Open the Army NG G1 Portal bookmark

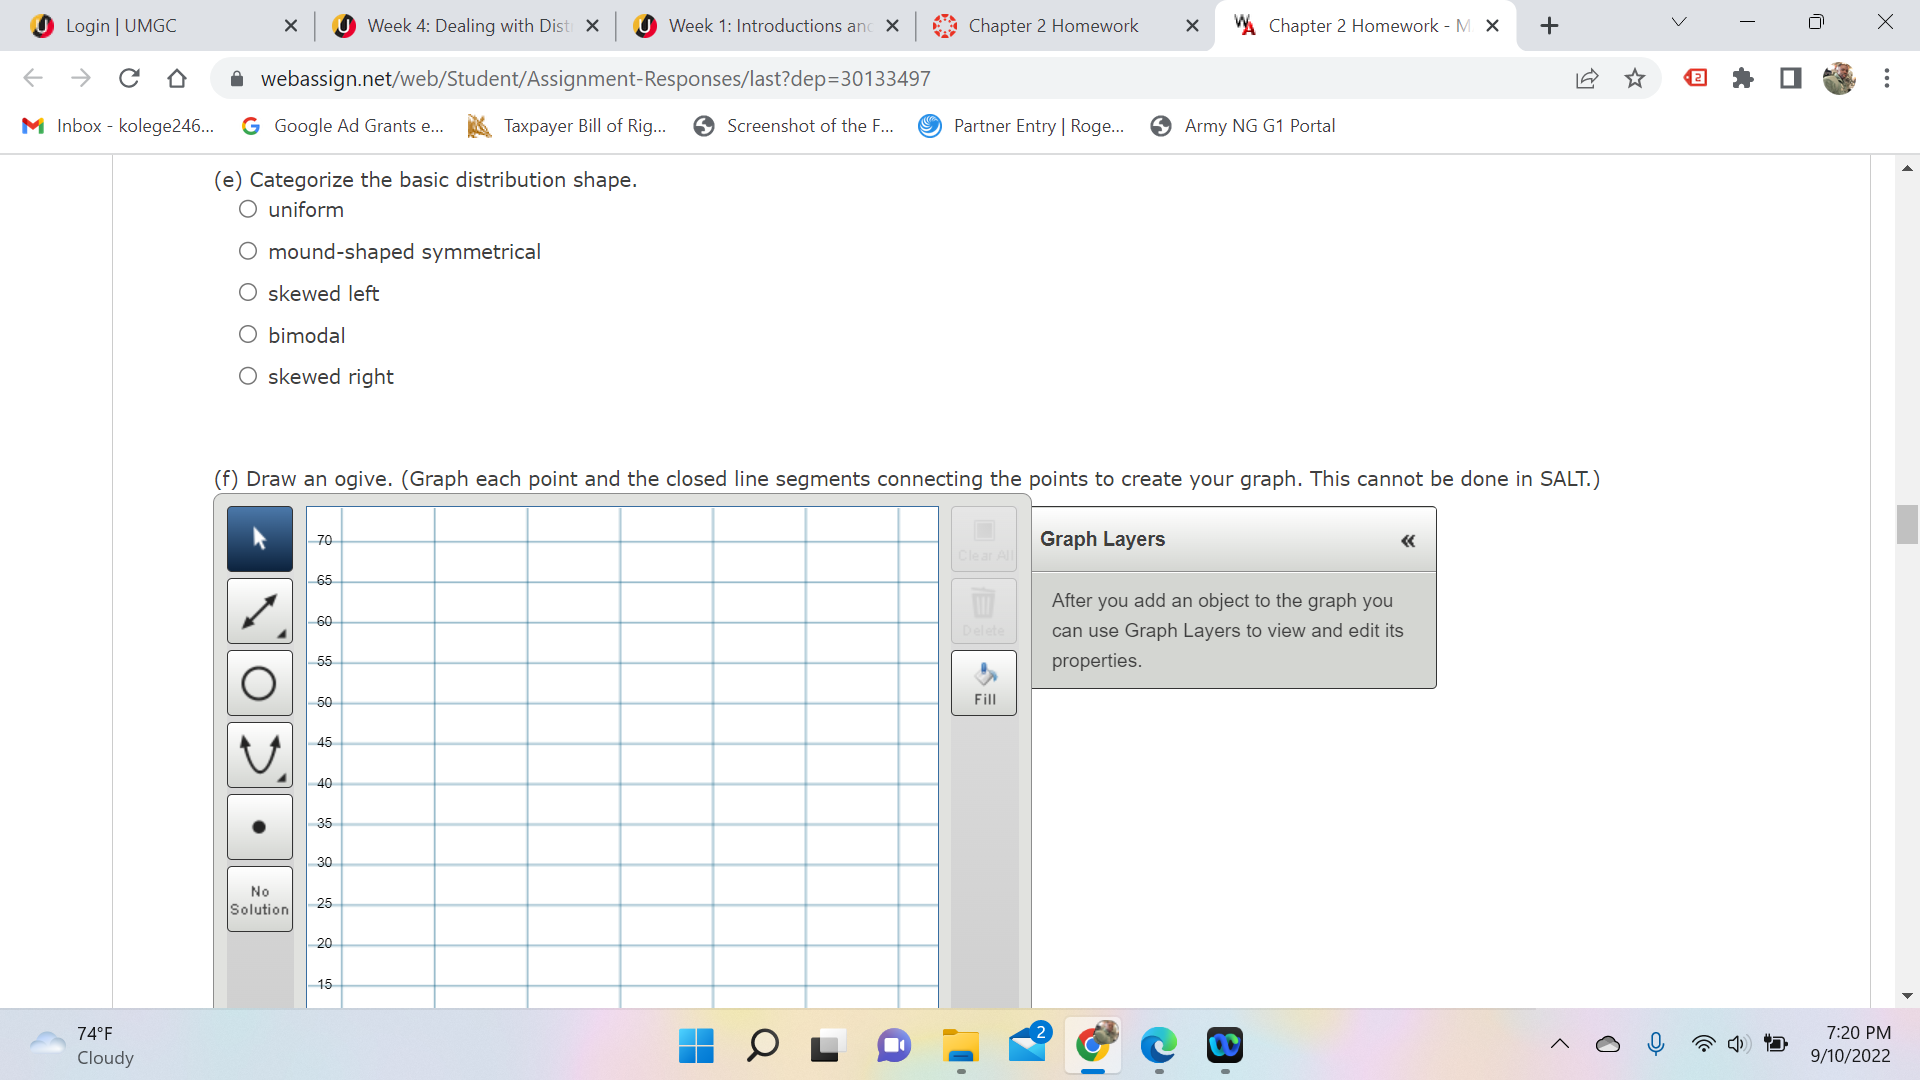point(1243,126)
